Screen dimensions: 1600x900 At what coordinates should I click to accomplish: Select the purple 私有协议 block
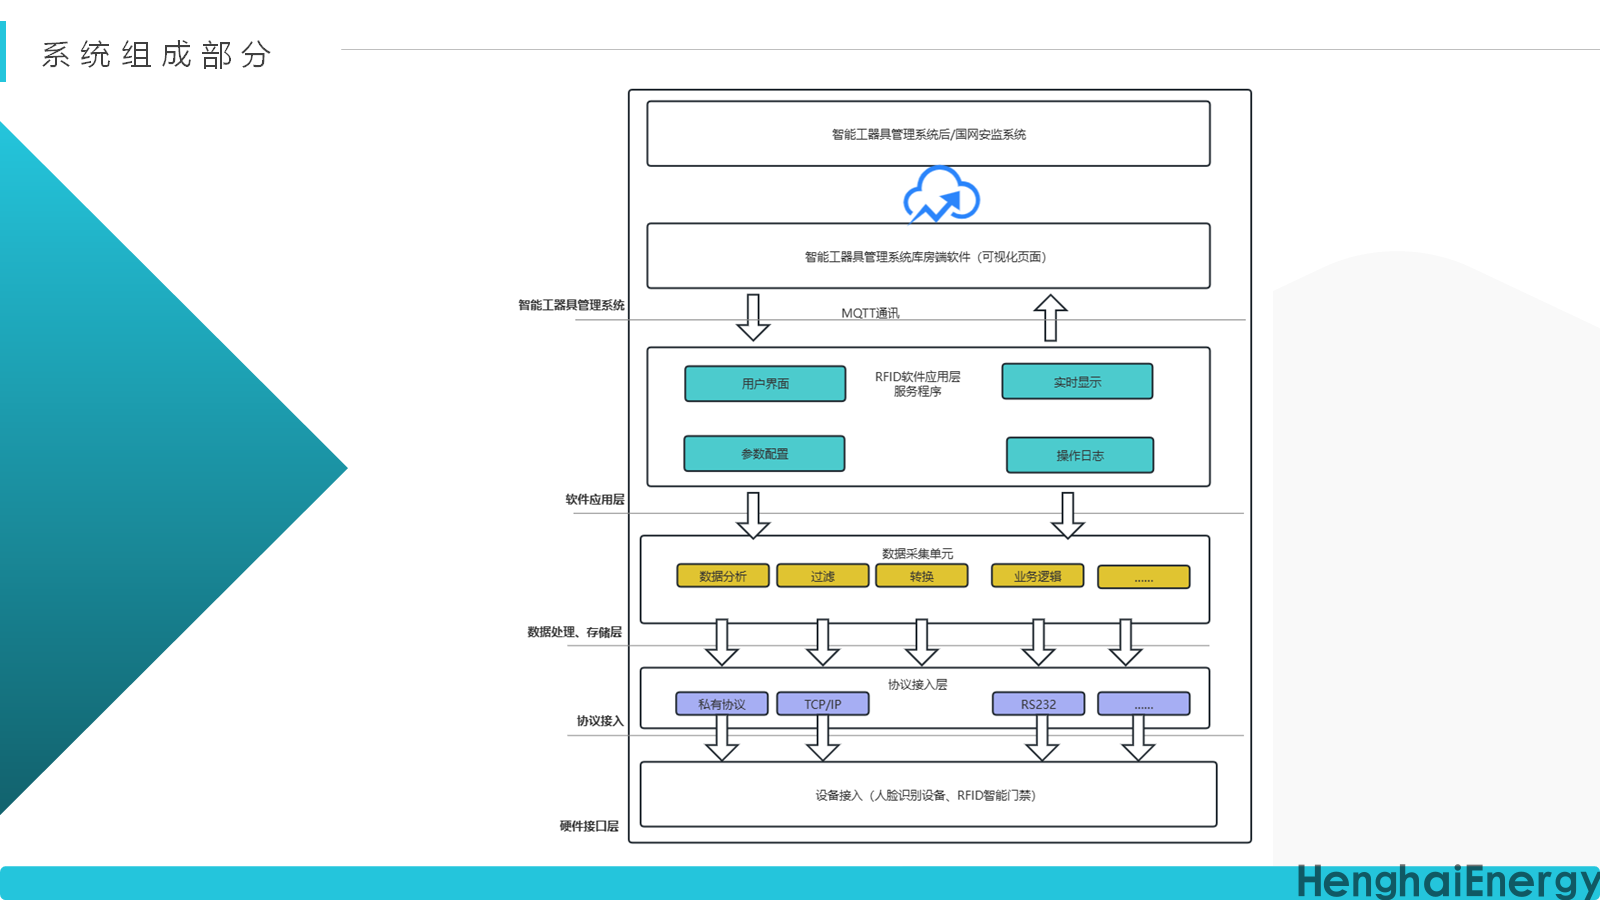tap(721, 704)
